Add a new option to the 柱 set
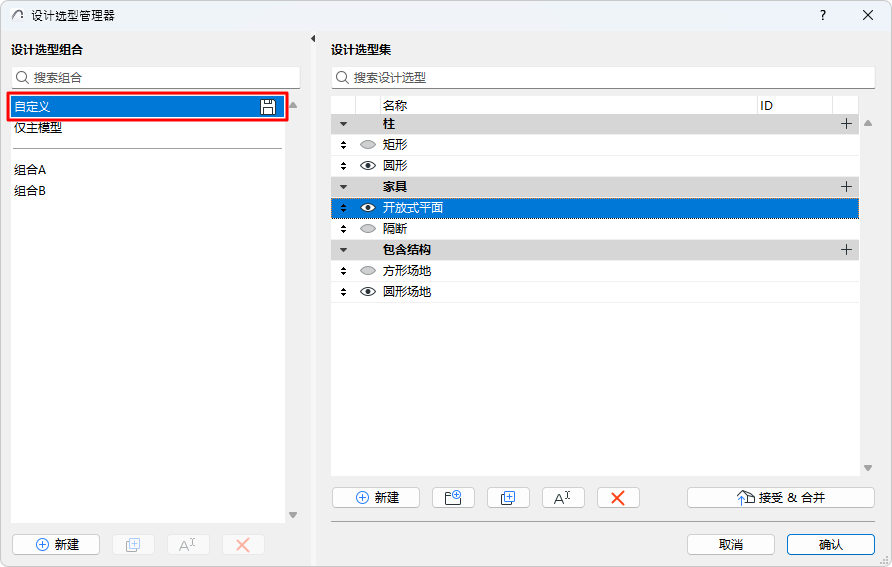This screenshot has width=892, height=567. pyautogui.click(x=846, y=123)
